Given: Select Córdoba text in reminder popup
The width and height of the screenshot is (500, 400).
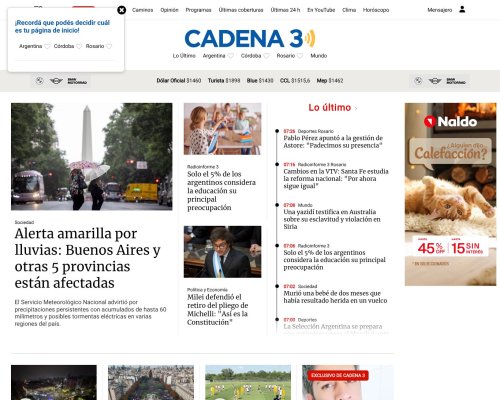Looking at the screenshot, I should pyautogui.click(x=64, y=46).
